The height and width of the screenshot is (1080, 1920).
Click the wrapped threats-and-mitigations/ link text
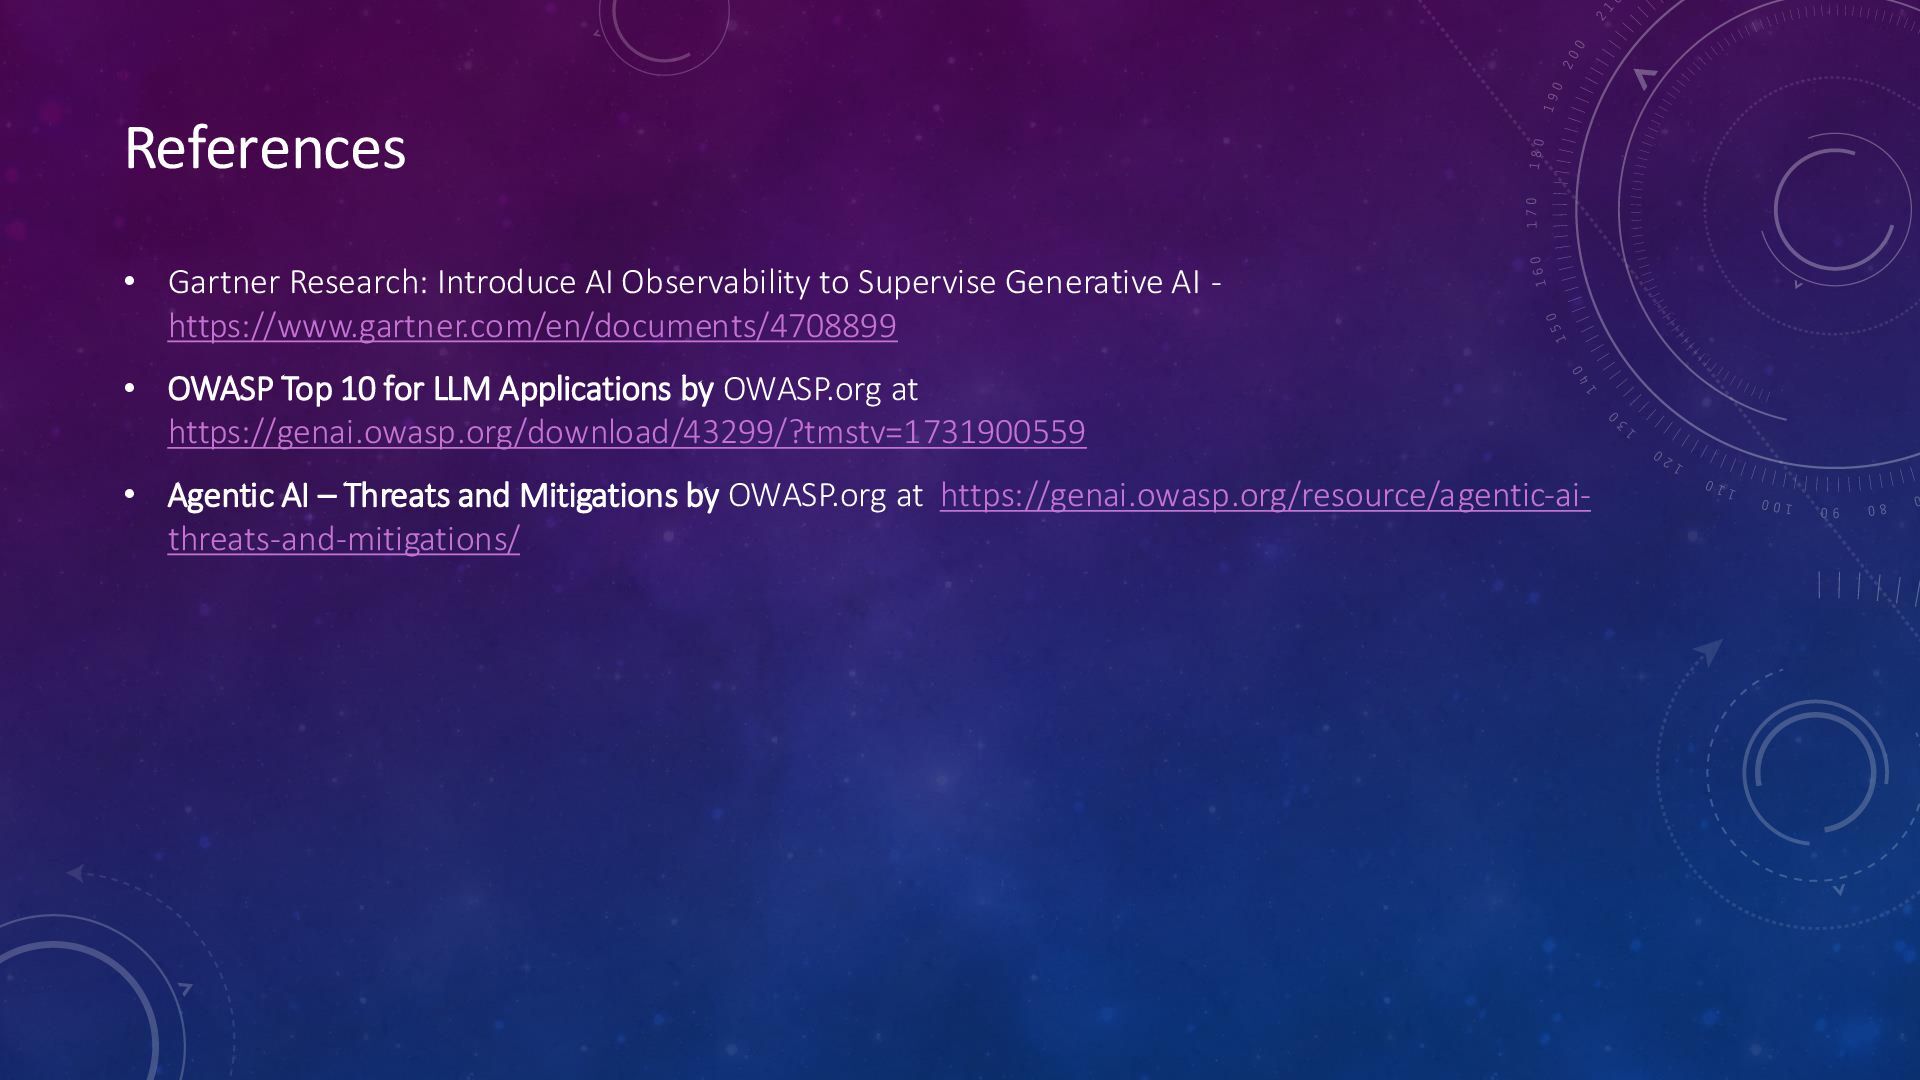343,539
